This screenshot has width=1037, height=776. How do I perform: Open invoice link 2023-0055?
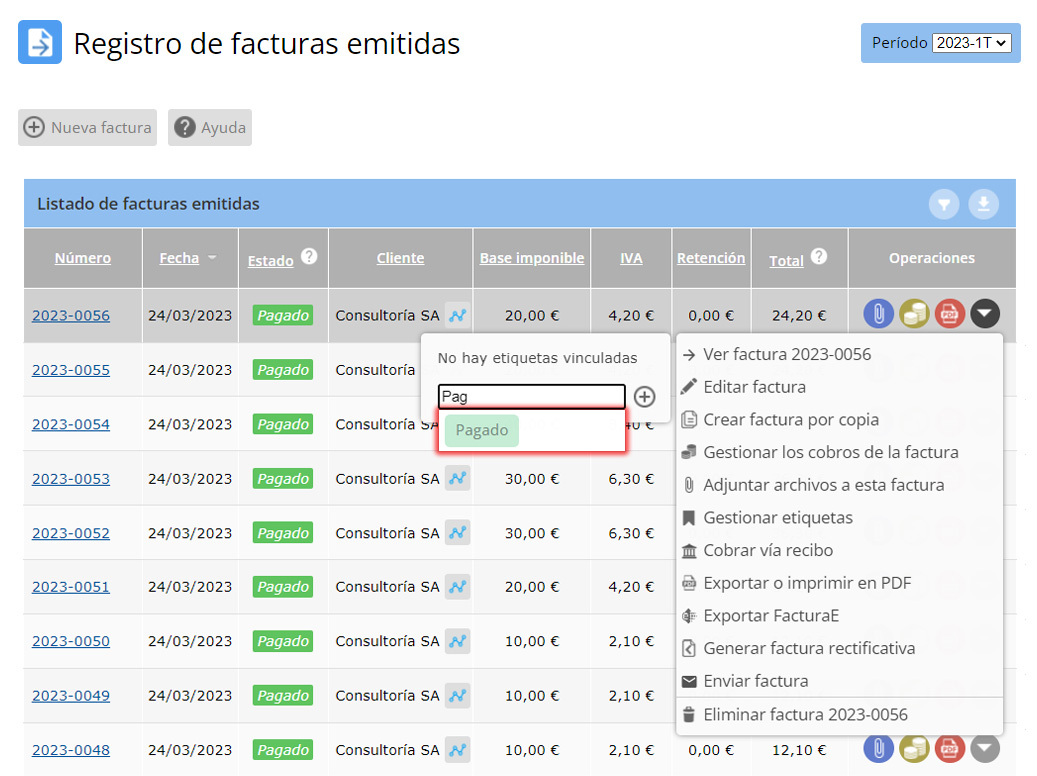click(71, 370)
